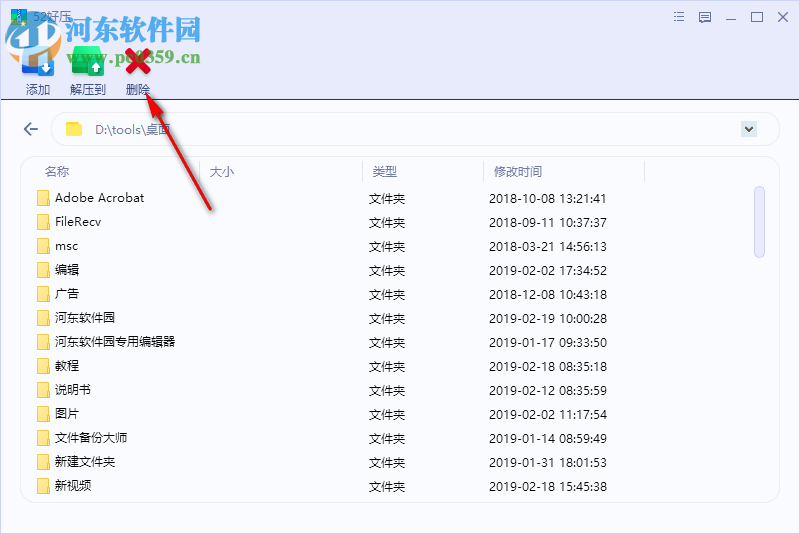Click the 图片 folder name
800x534 pixels.
67,414
